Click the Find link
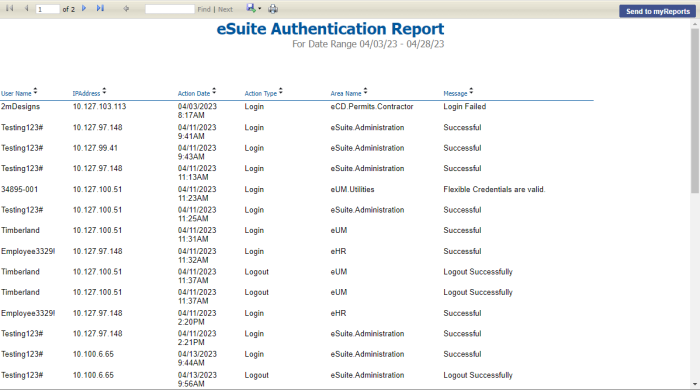Viewport: 700px width, 390px height. click(204, 9)
